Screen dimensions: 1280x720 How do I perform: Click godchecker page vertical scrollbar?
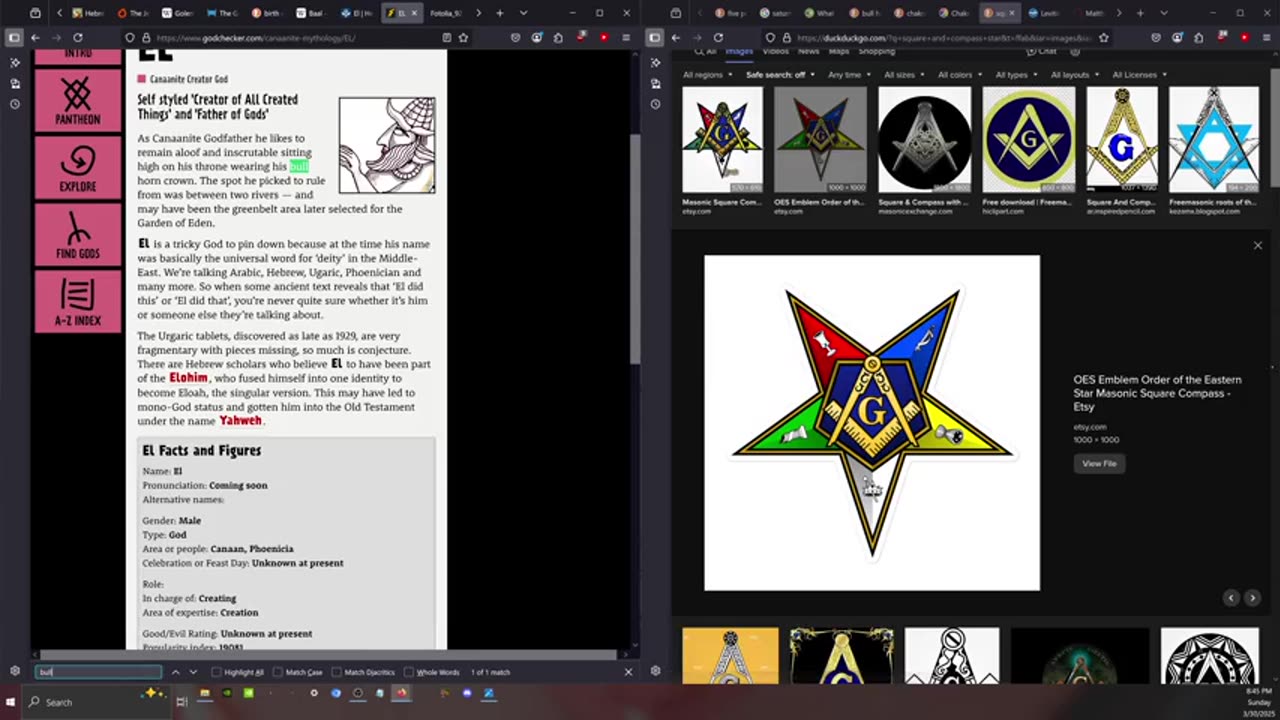click(634, 247)
